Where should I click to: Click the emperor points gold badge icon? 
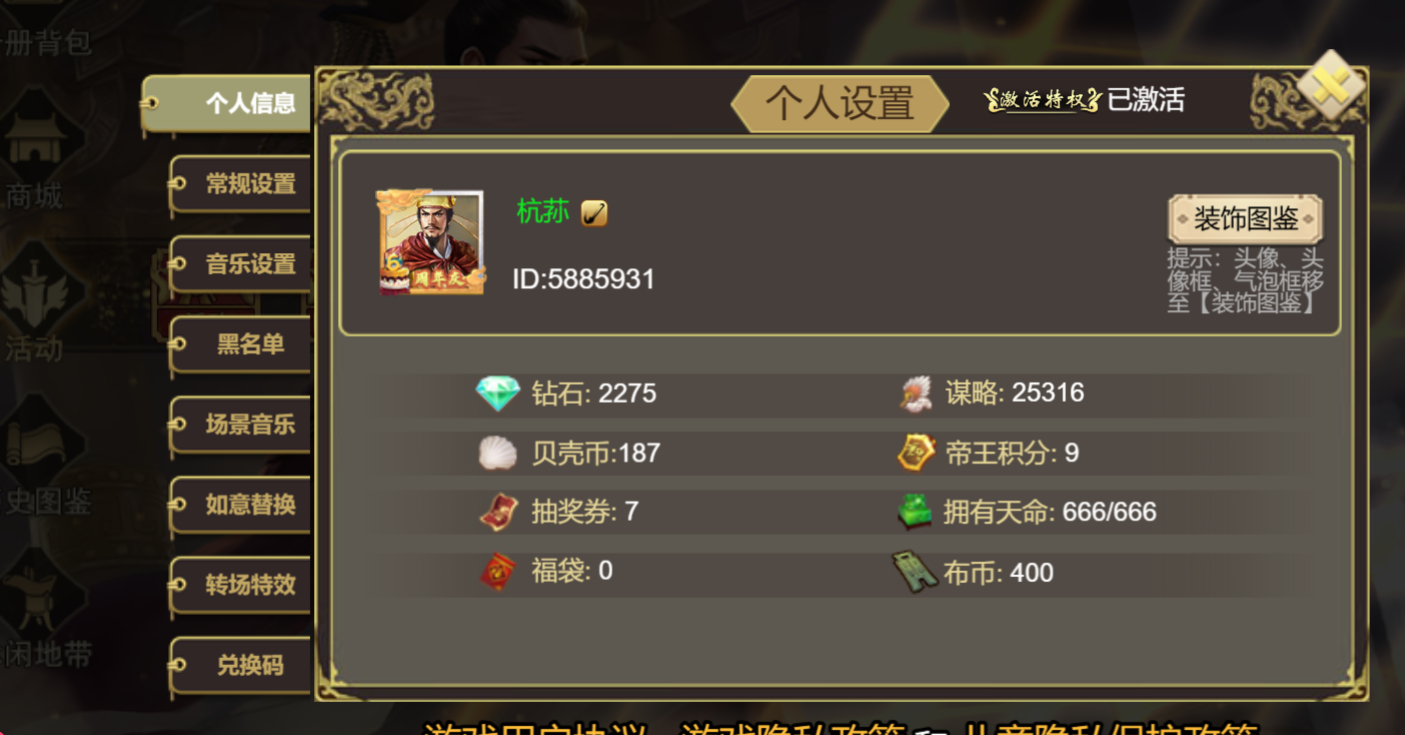point(916,453)
